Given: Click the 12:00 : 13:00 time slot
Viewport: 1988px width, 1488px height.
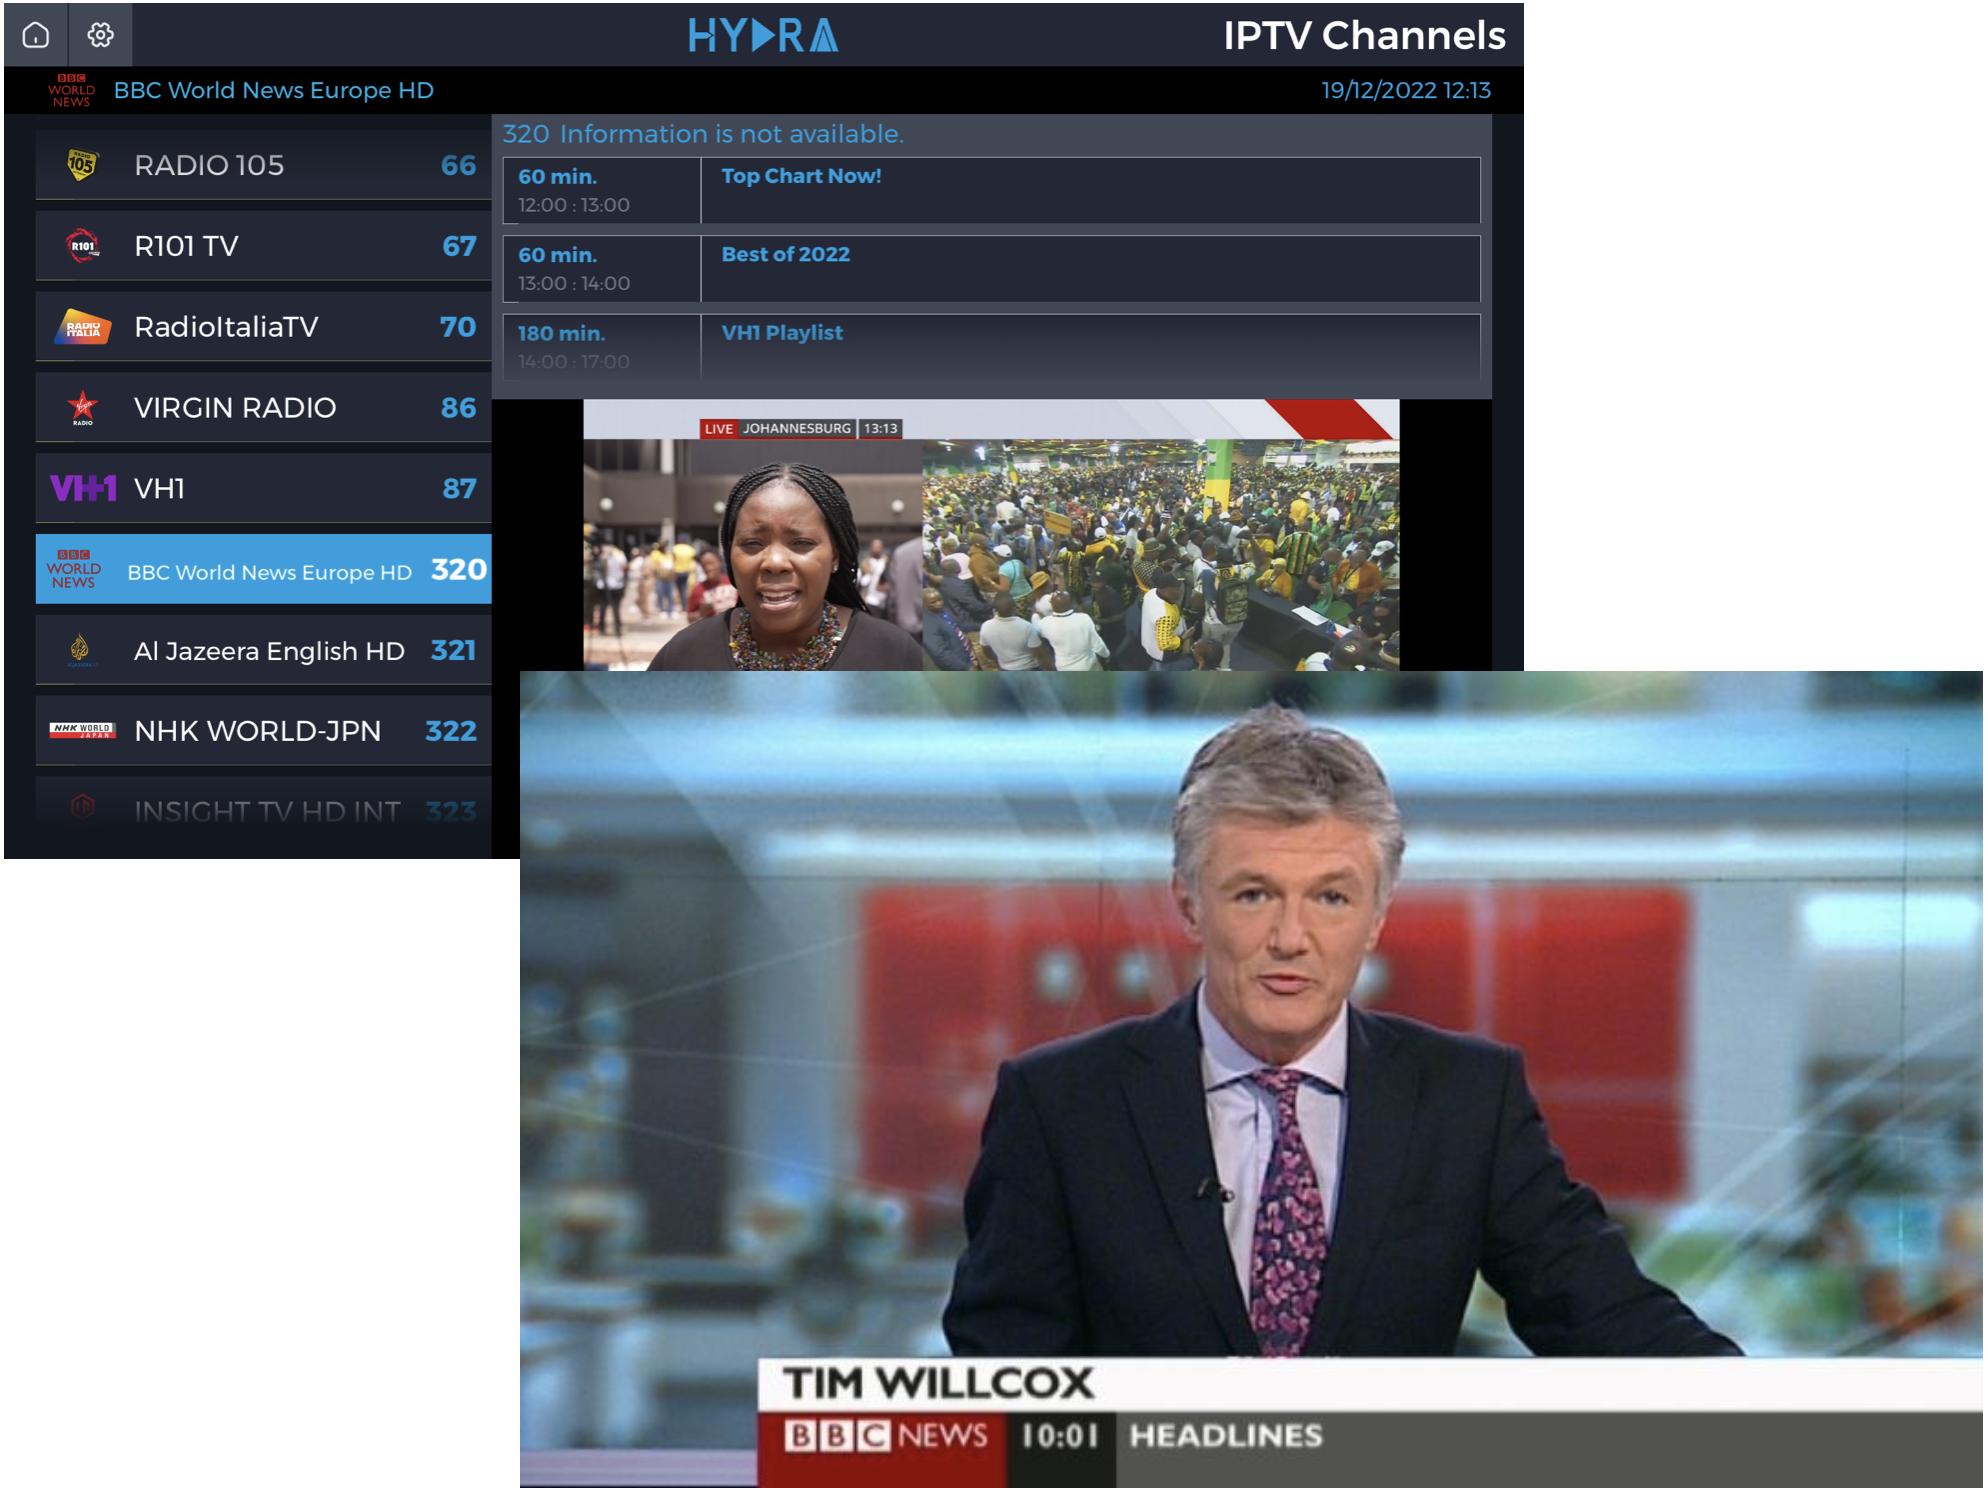Looking at the screenshot, I should (574, 205).
